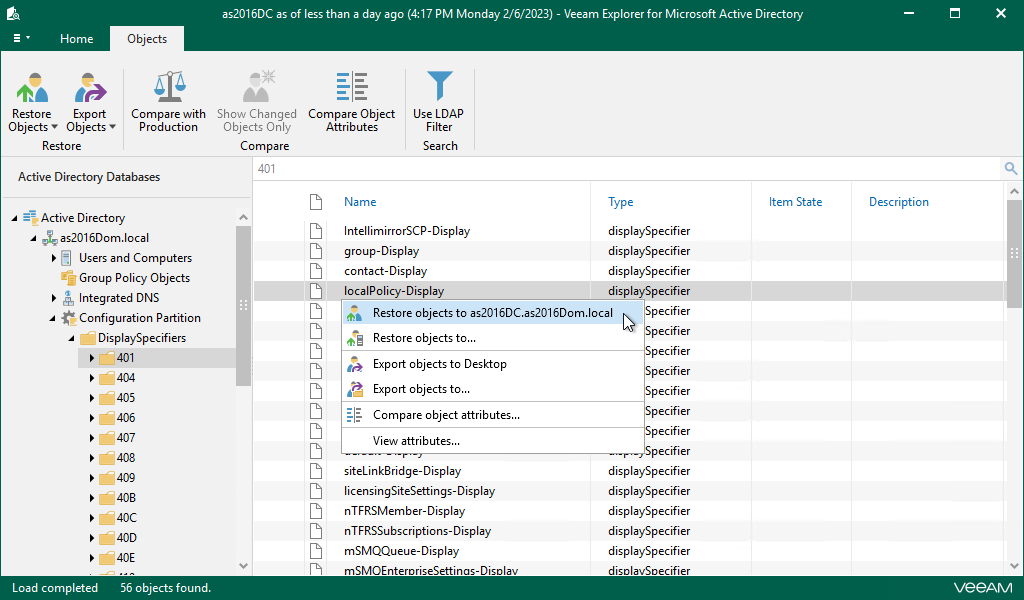Viewport: 1024px width, 600px height.
Task: Click the search magnifier icon
Action: coord(1011,169)
